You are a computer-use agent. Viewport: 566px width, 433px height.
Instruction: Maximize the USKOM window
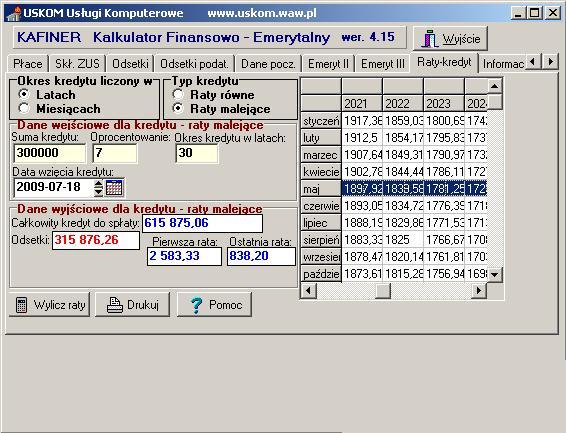click(x=535, y=13)
